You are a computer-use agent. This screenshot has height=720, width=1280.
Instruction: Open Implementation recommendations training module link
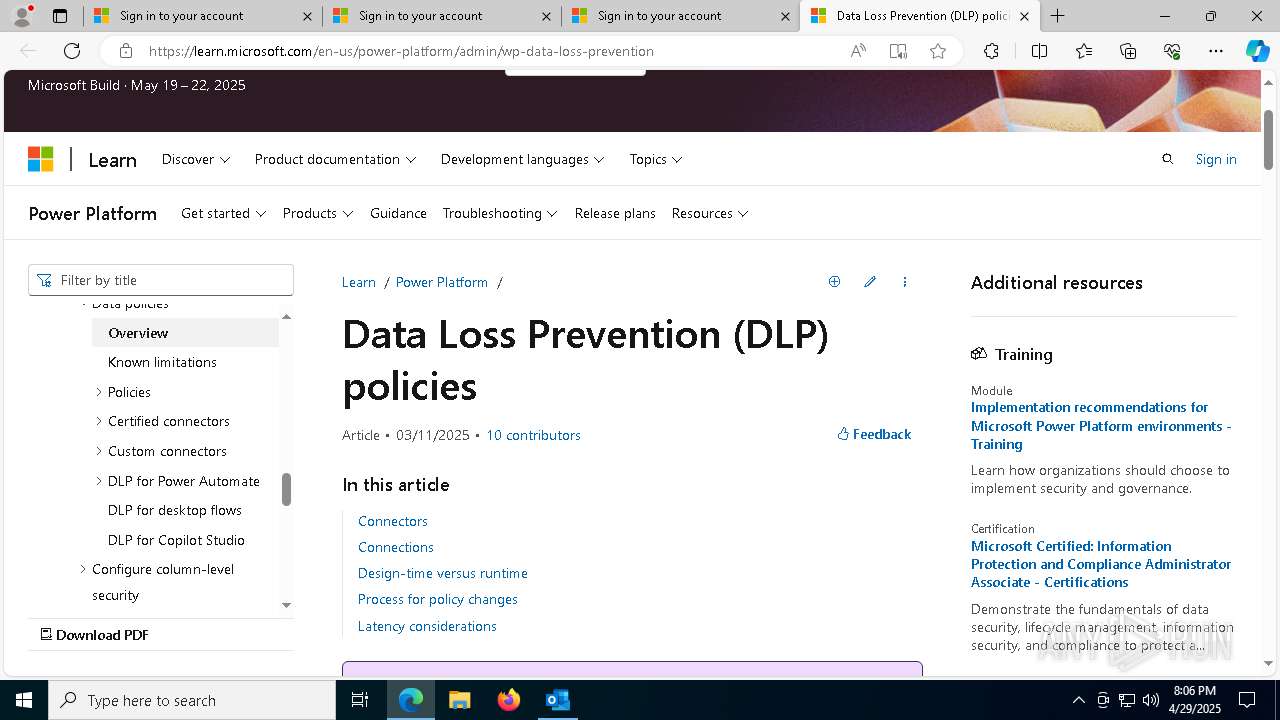[1101, 426]
